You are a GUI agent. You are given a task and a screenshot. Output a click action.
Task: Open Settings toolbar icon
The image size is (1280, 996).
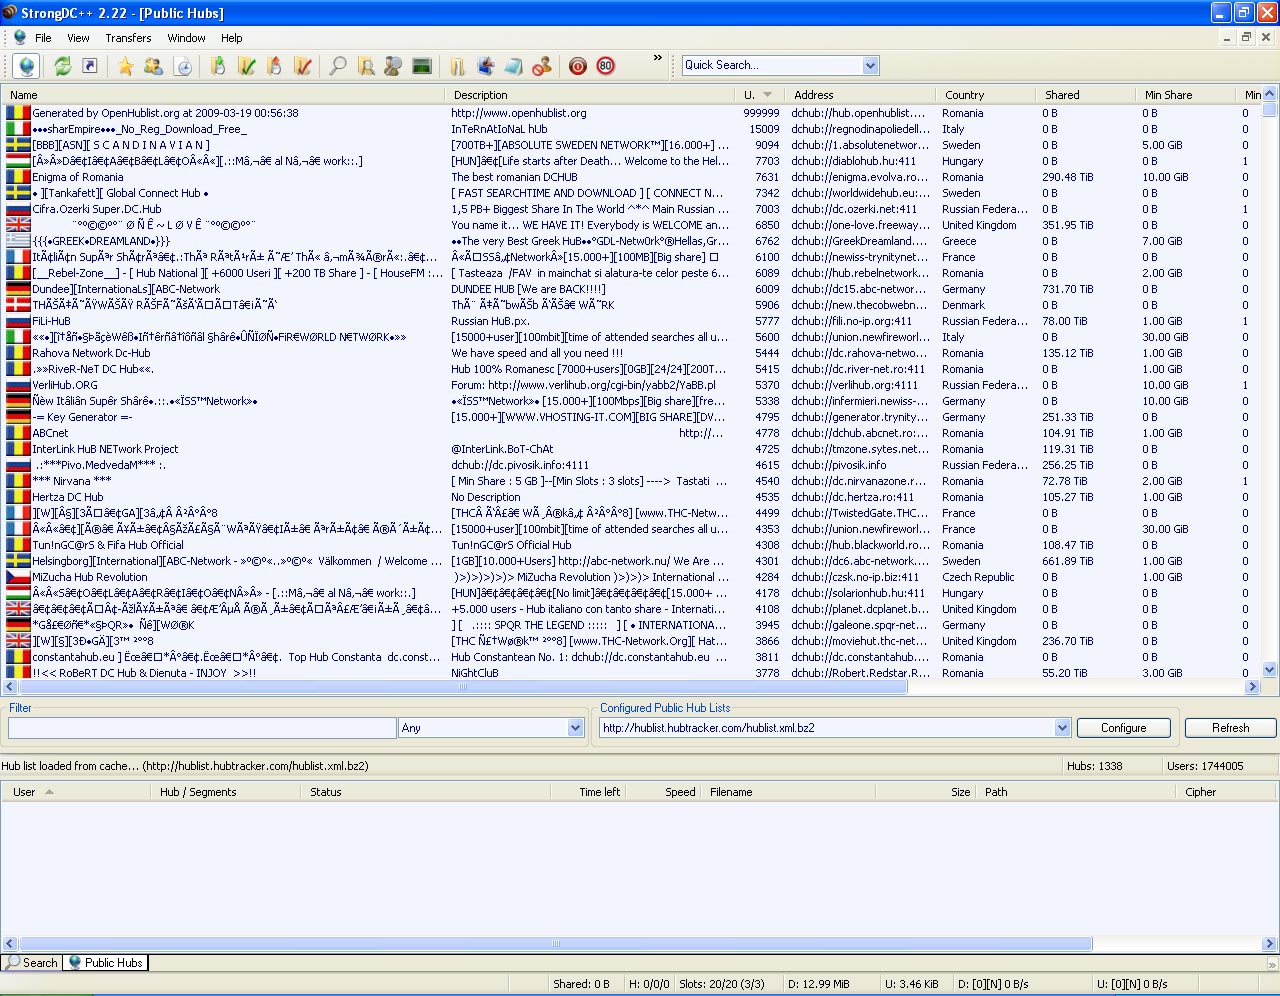click(486, 66)
